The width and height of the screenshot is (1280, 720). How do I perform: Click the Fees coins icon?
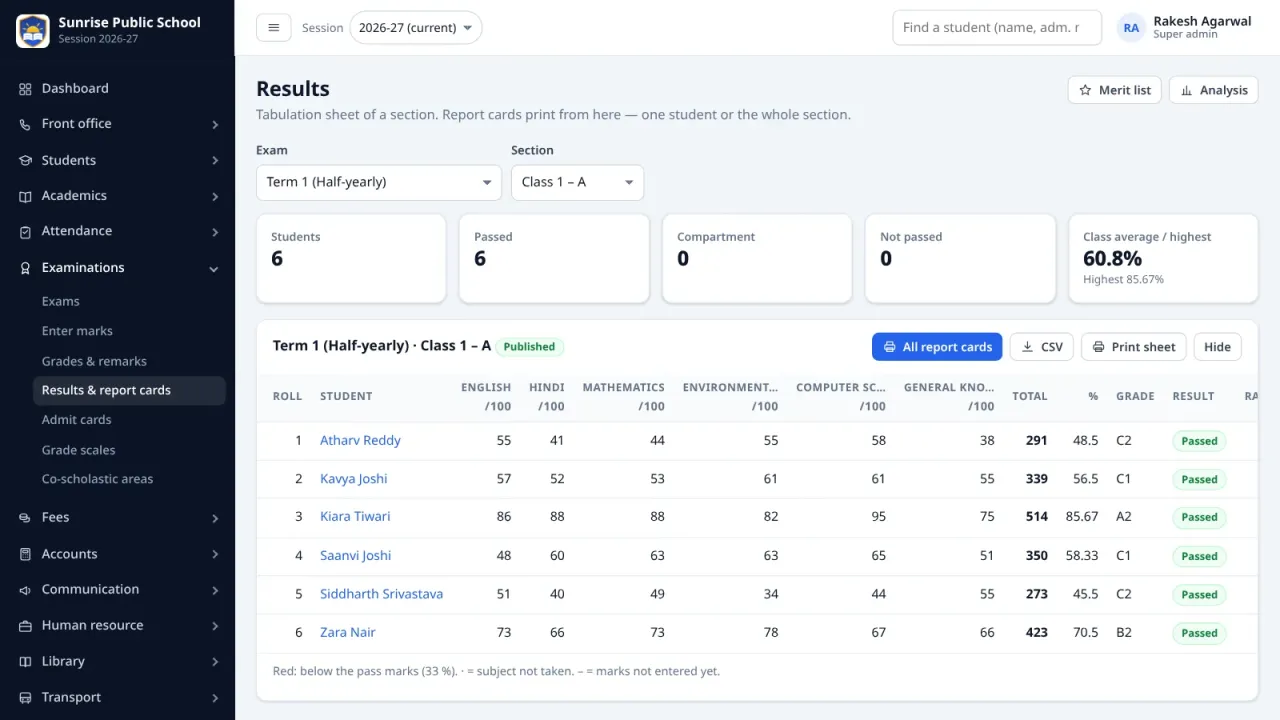coord(25,518)
